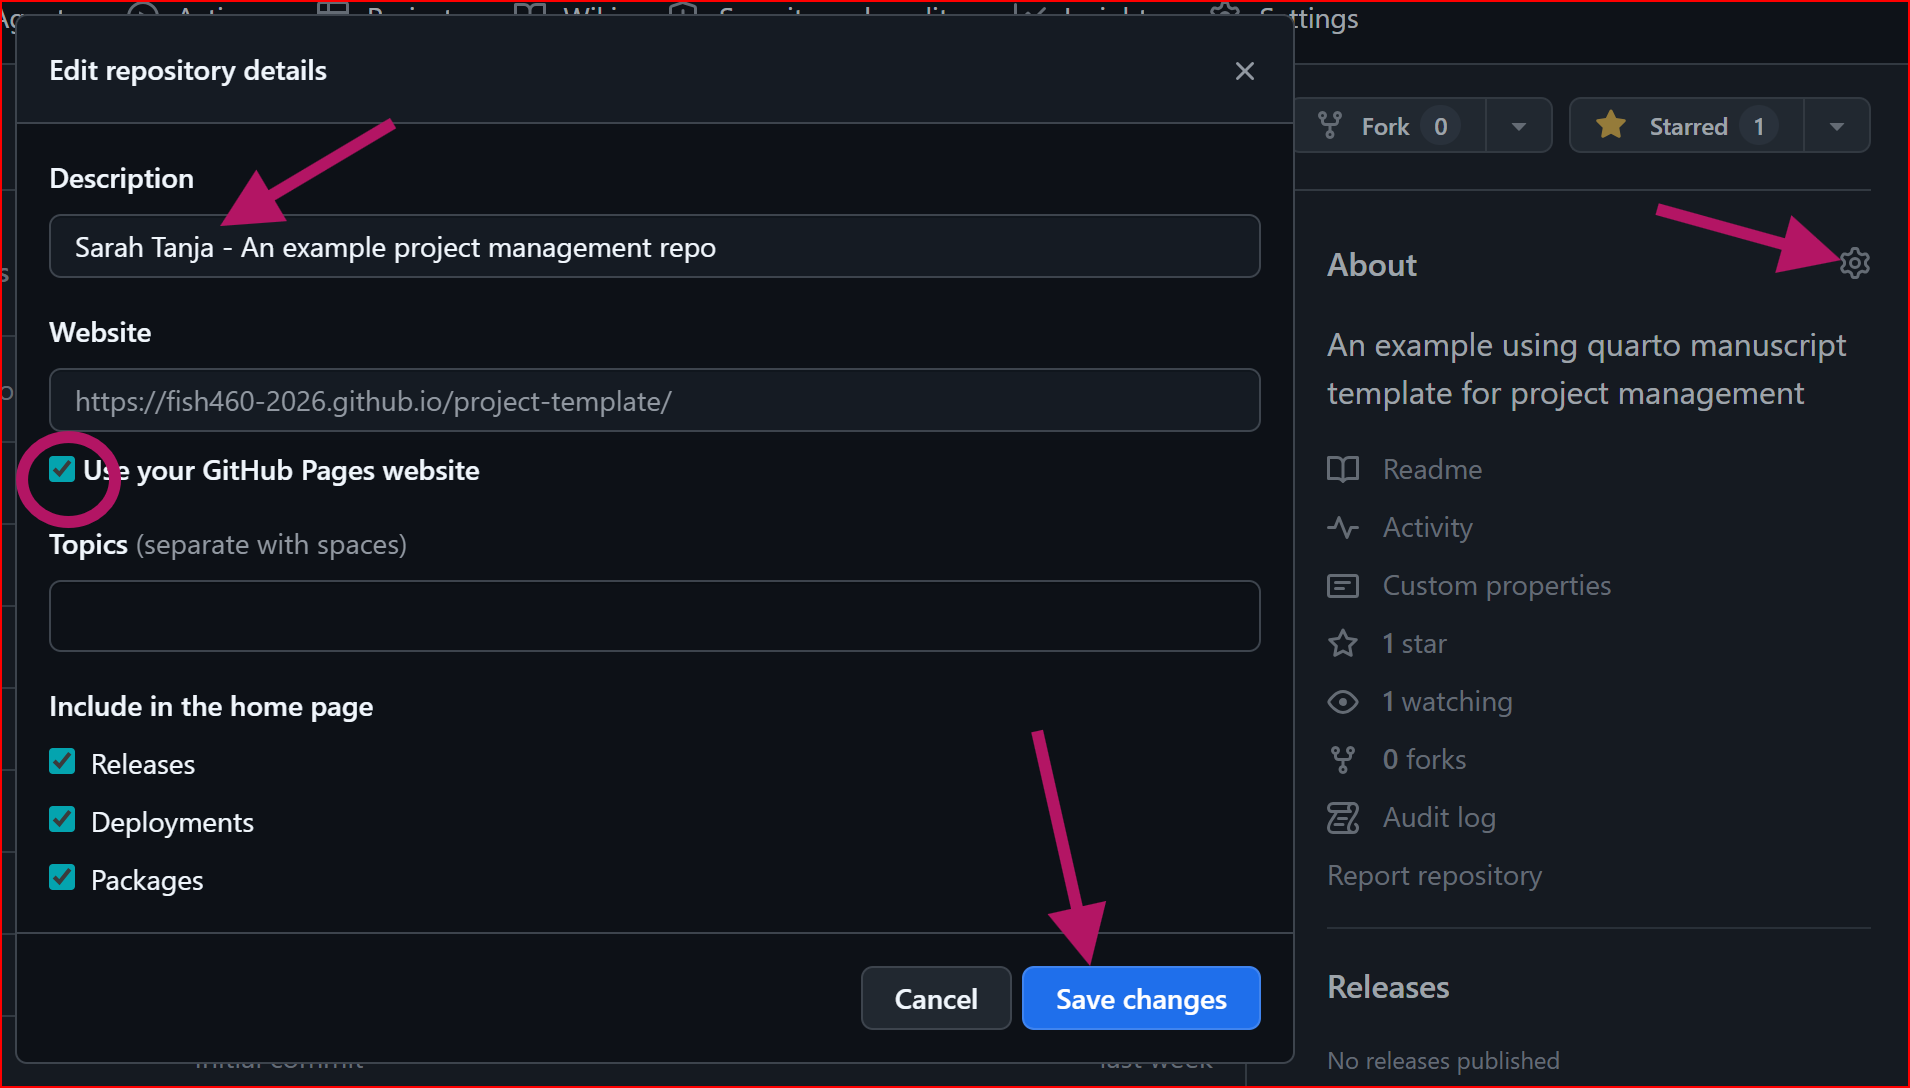
Task: Click the Readme book icon
Action: (x=1343, y=469)
